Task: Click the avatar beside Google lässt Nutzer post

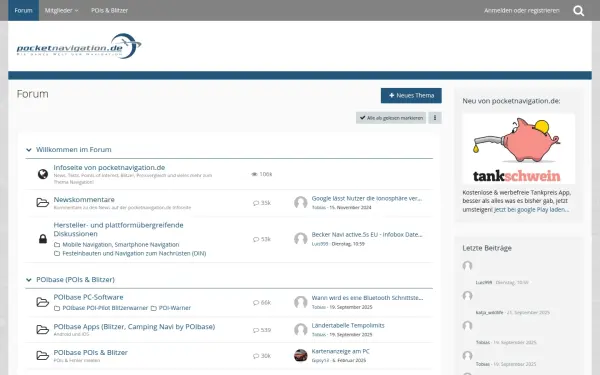Action: (301, 202)
